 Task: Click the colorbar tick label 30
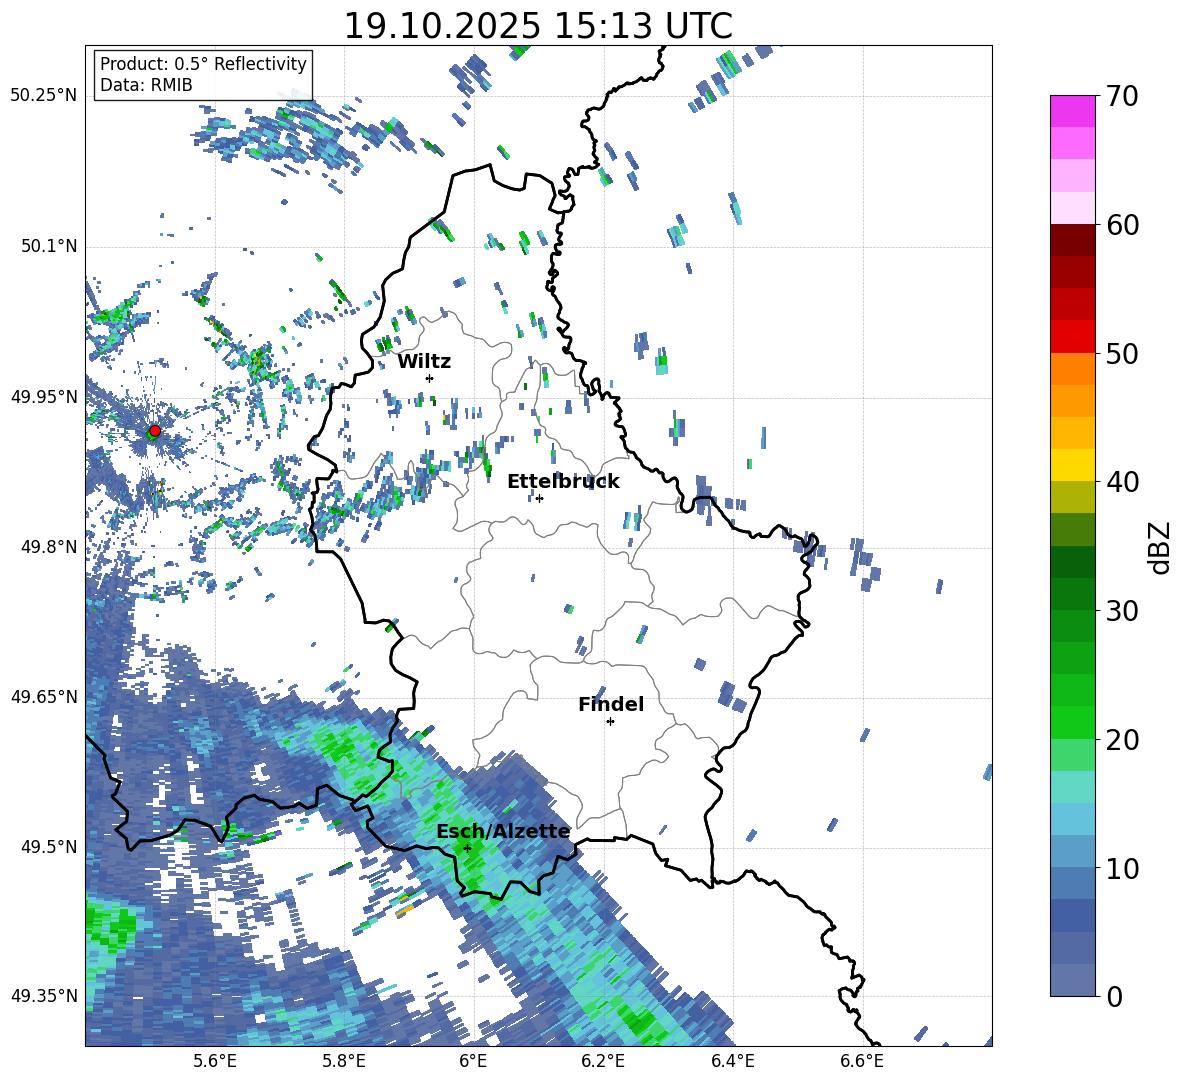click(1122, 611)
